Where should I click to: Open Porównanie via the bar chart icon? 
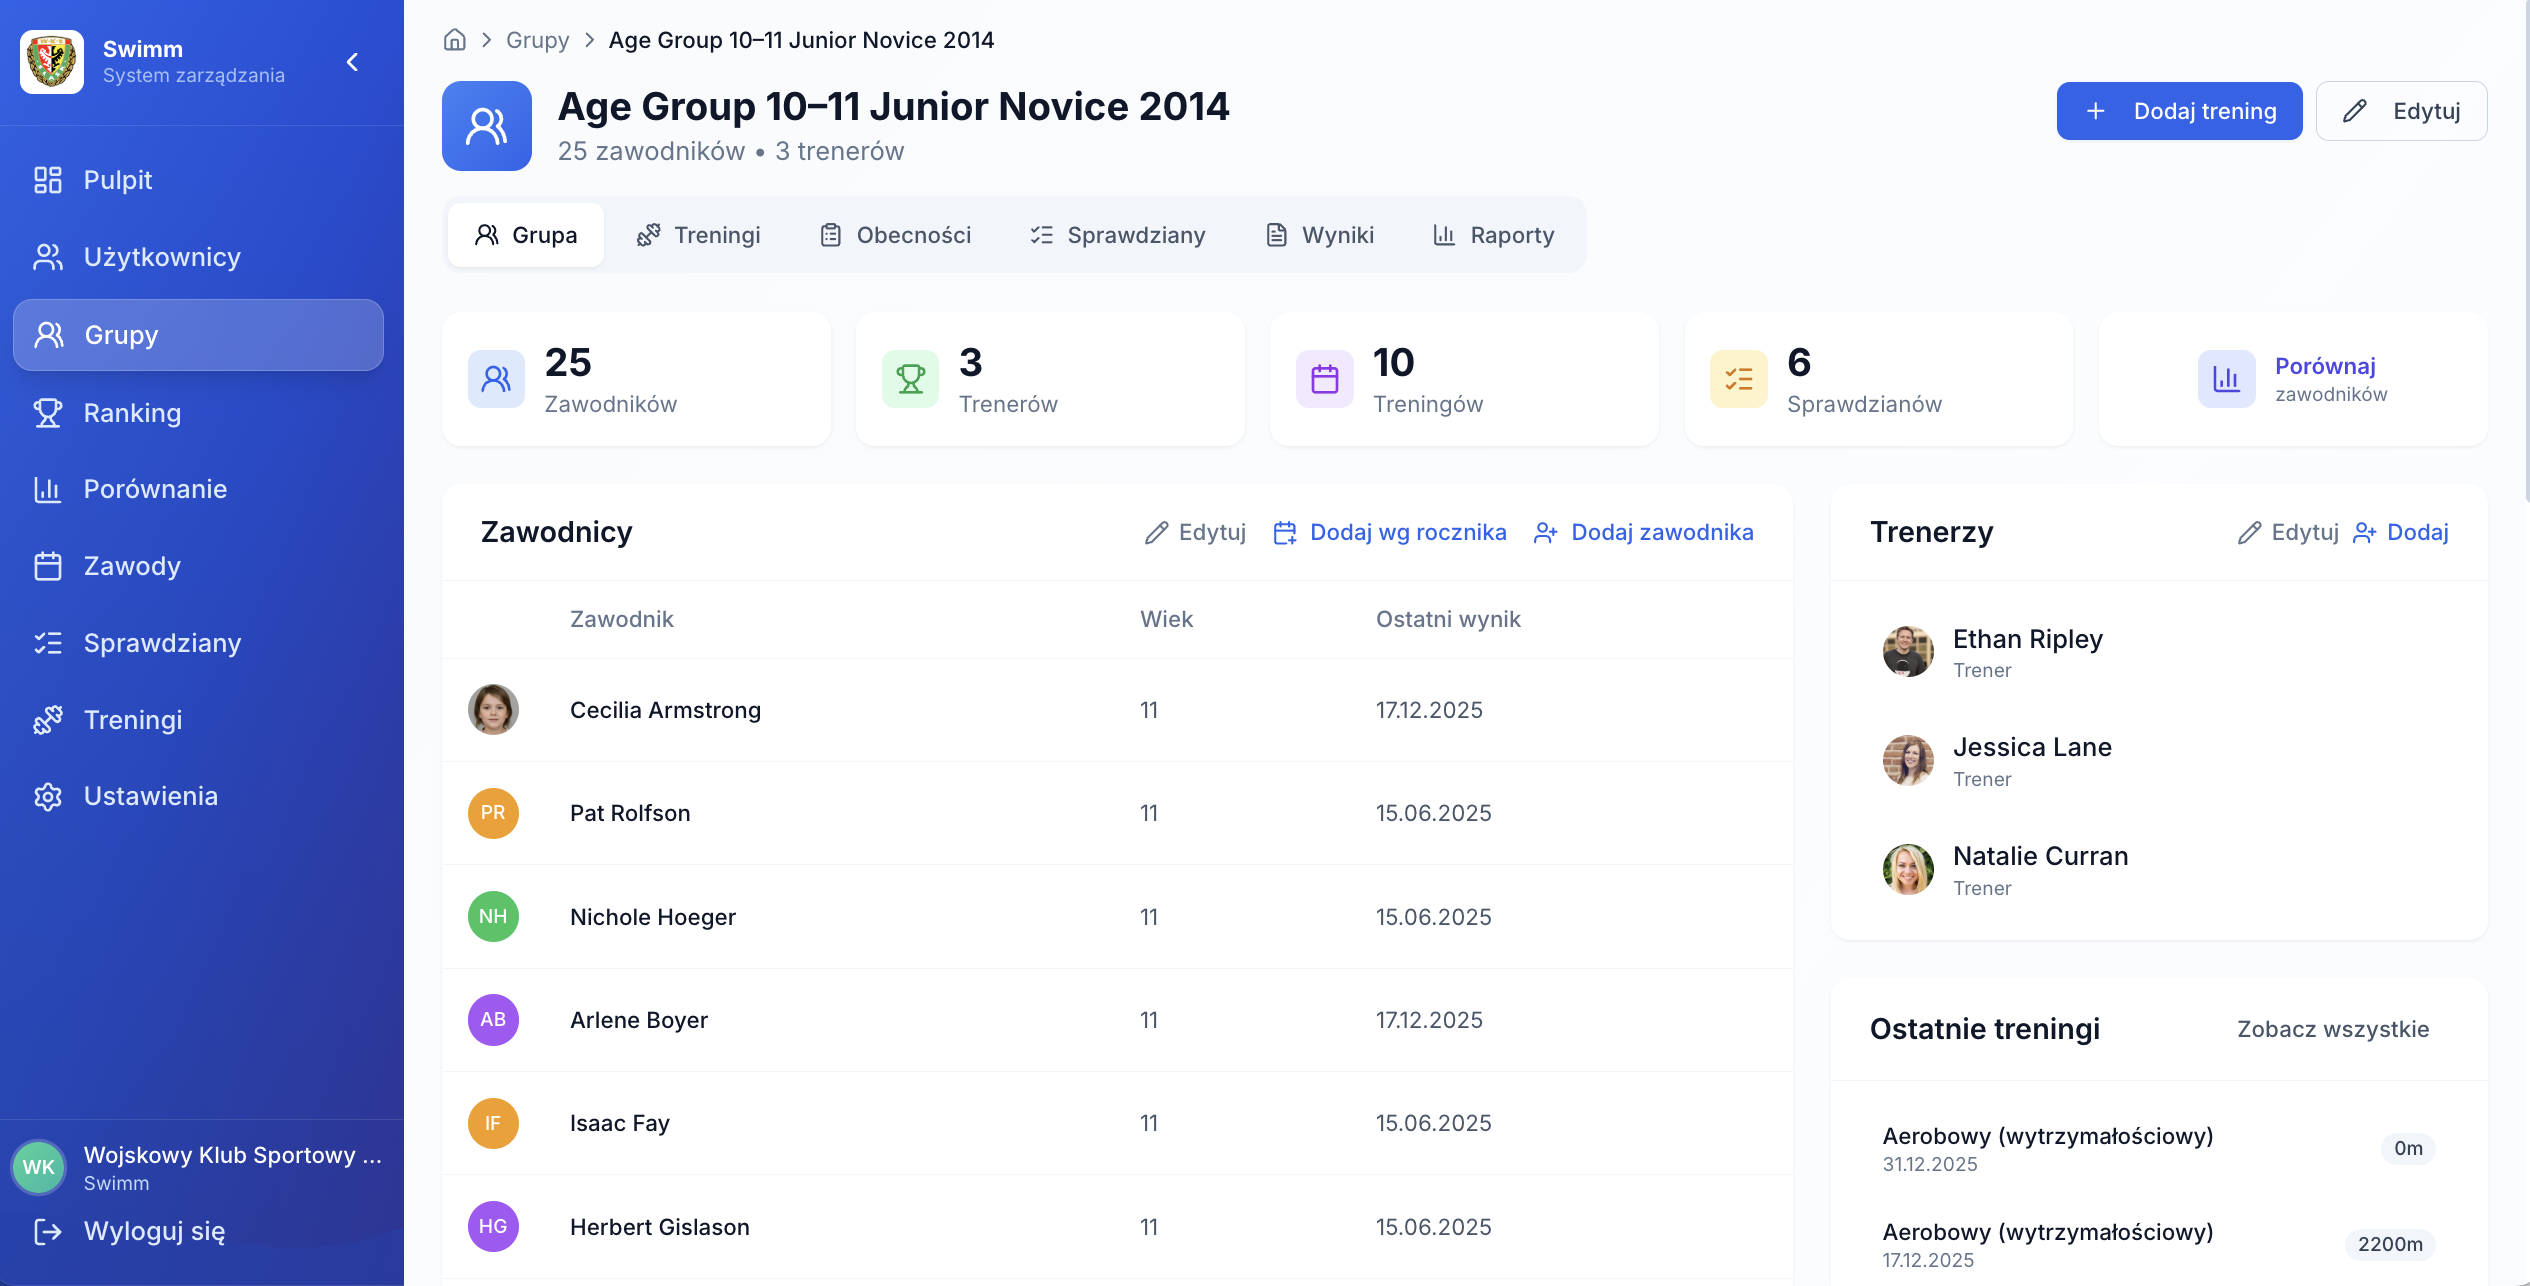47,489
